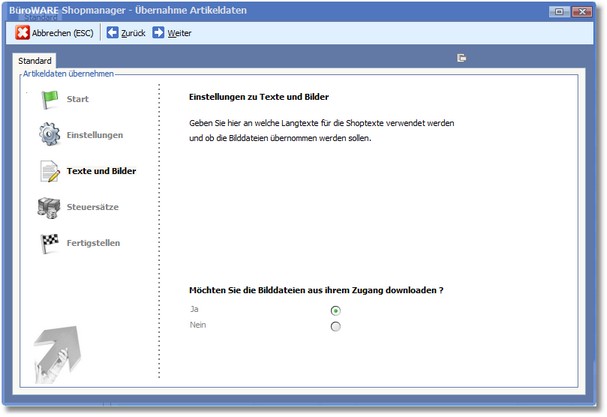This screenshot has width=607, height=417.
Task: Select the 'Steuersätze' step label
Action: (x=95, y=207)
